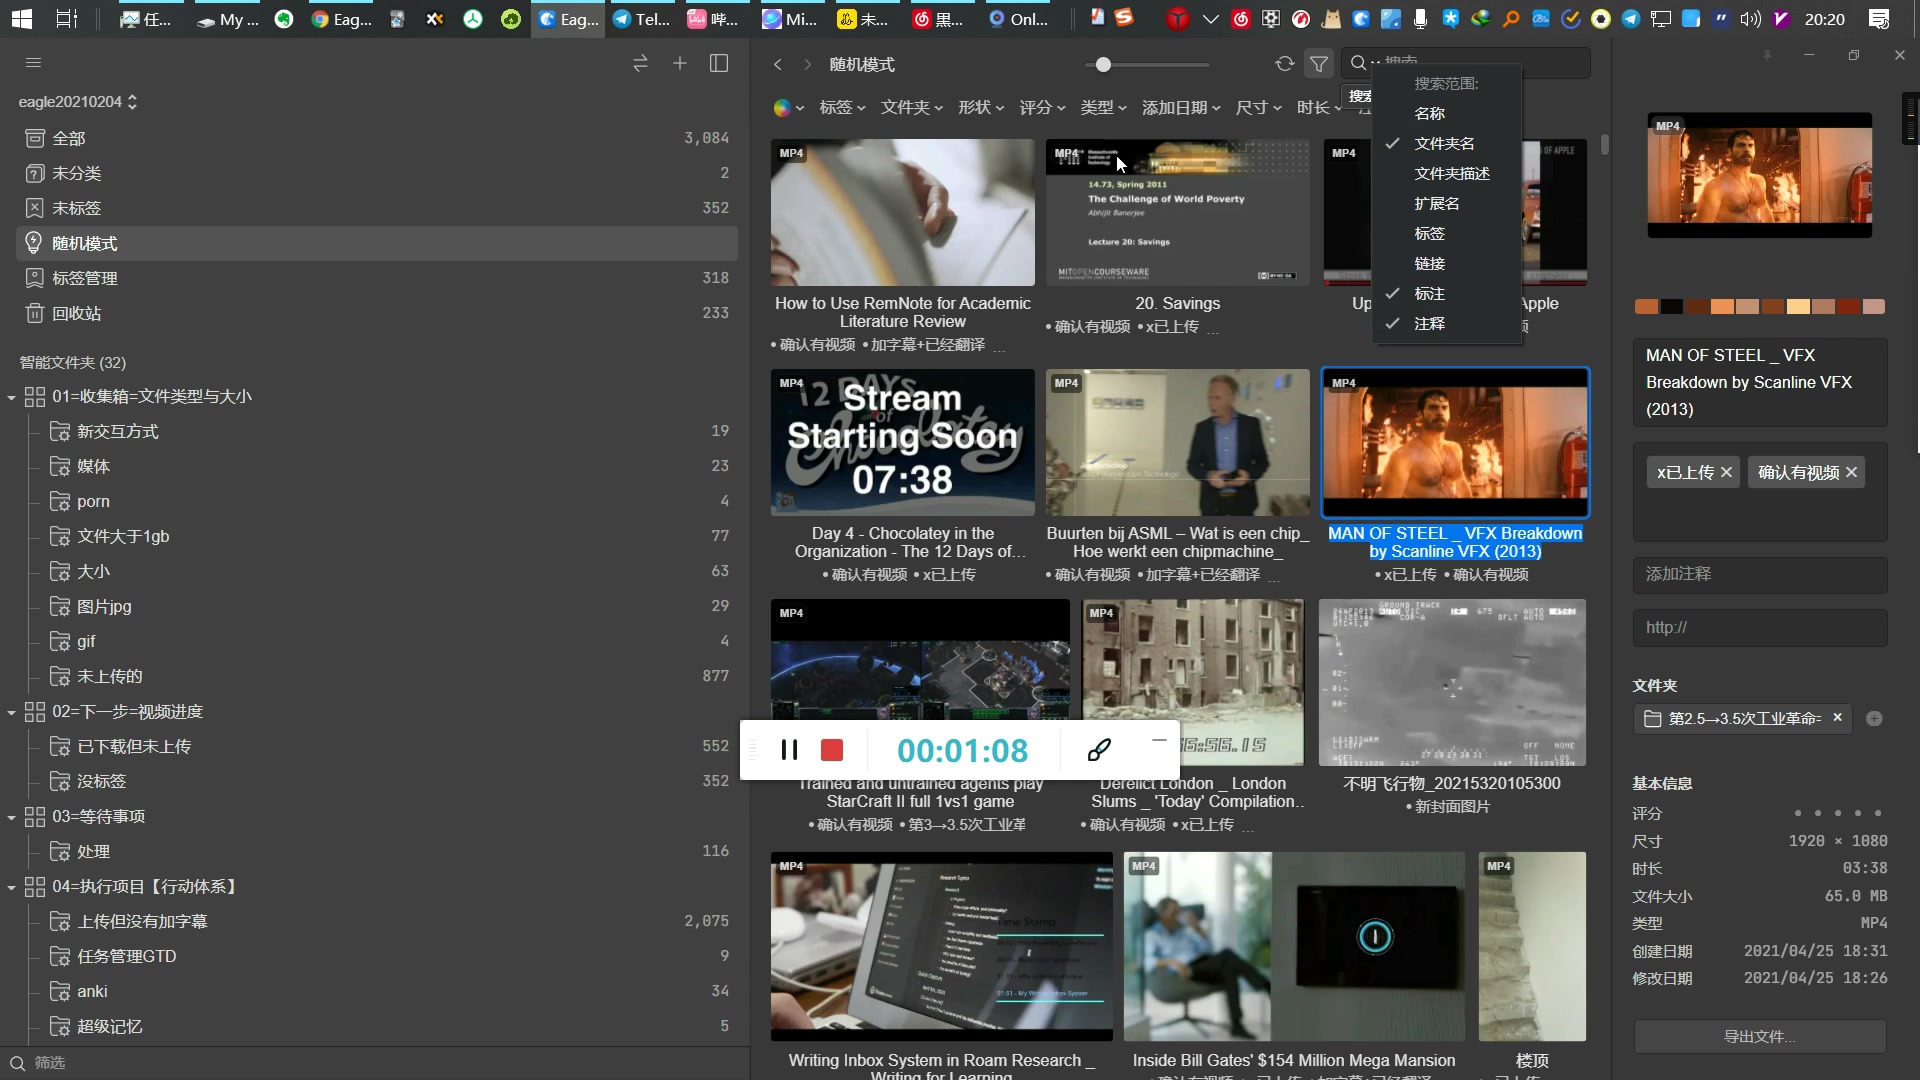Select the 20. Savings video thumbnail

(1177, 212)
